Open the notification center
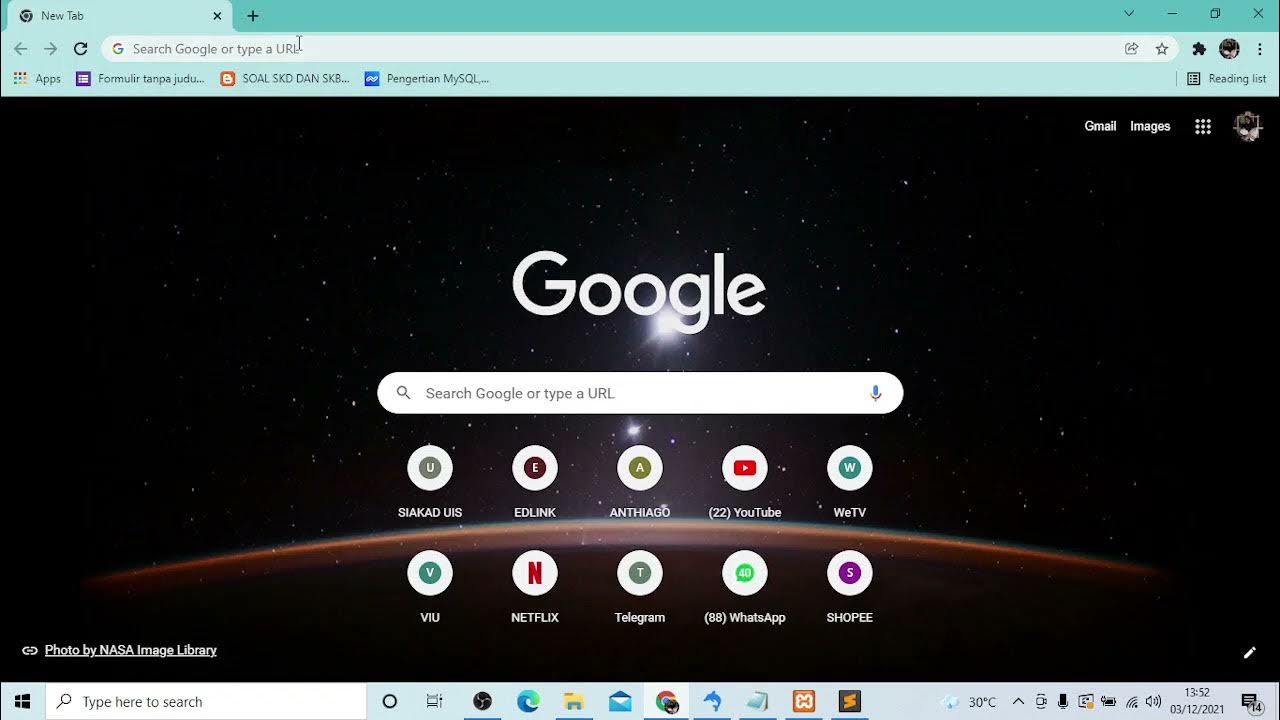The image size is (1280, 720). tap(1250, 701)
